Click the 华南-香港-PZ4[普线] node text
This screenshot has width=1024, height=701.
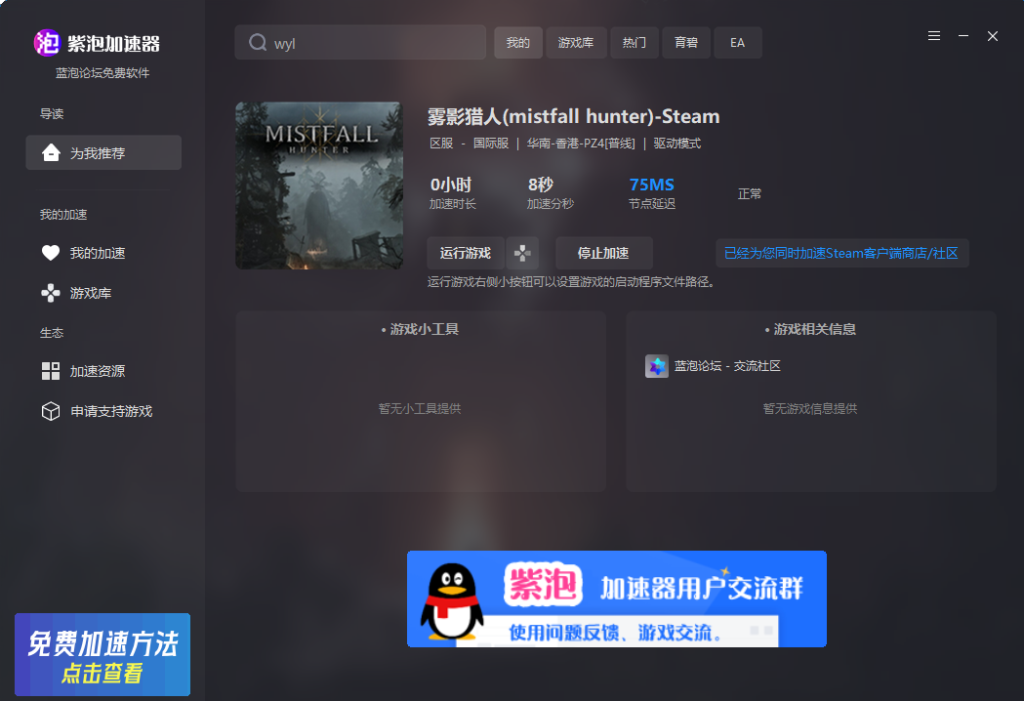[581, 143]
